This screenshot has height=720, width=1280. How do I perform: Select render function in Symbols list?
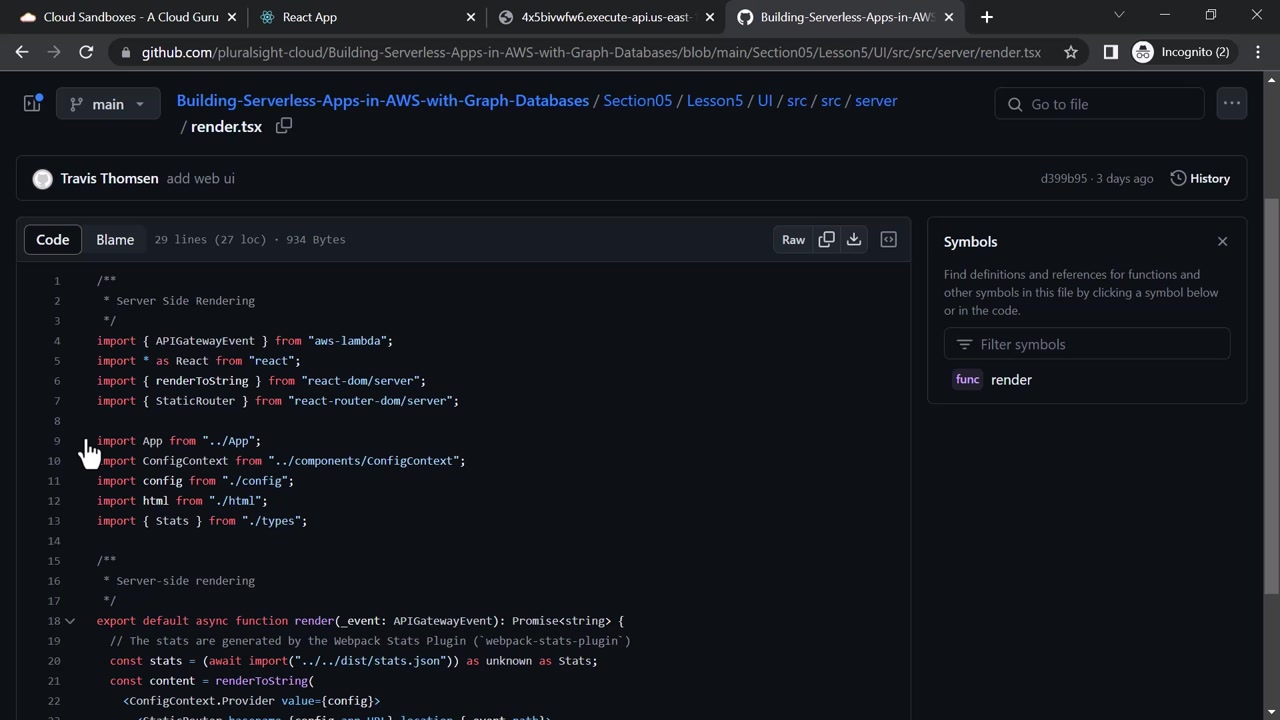[x=1010, y=380]
